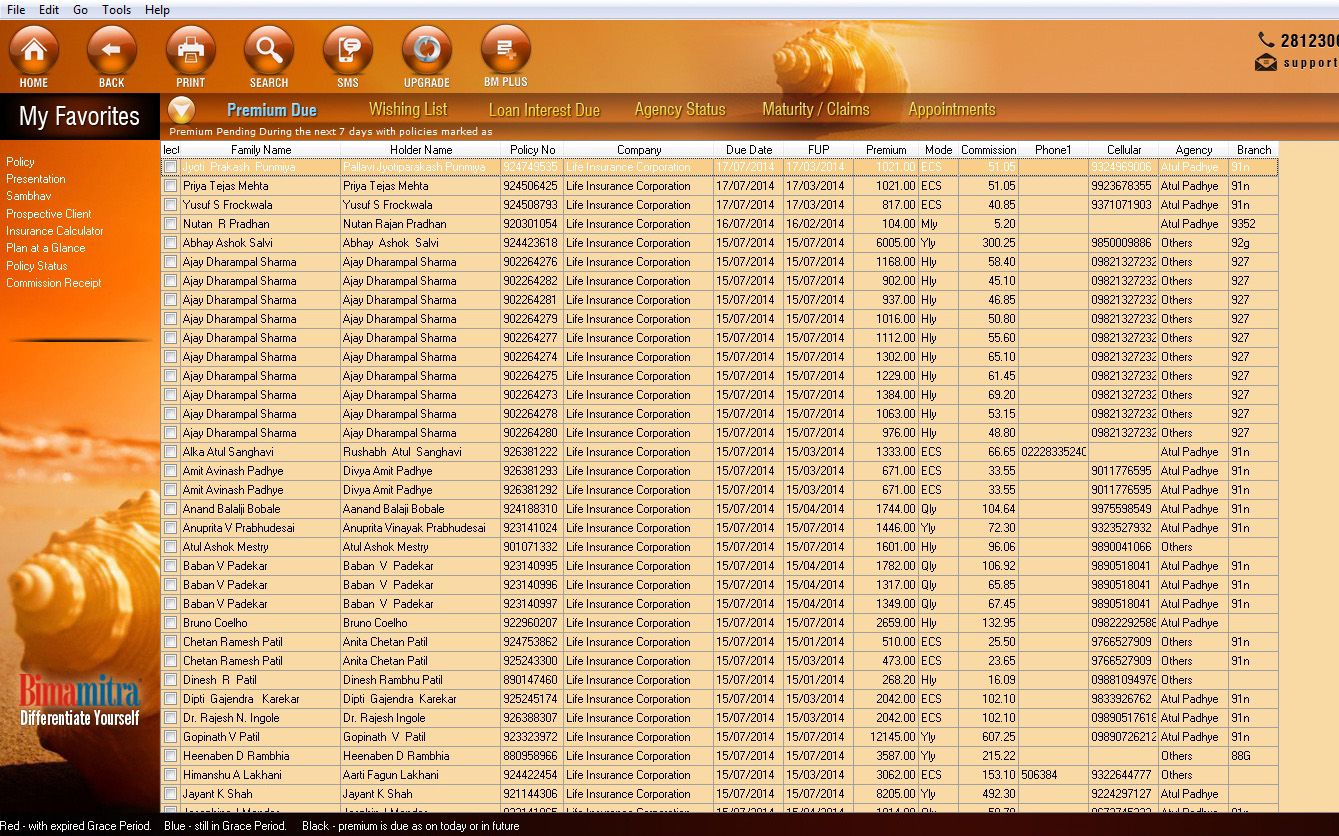The width and height of the screenshot is (1339, 836).
Task: Open the Policy Status link
Action: pos(37,266)
